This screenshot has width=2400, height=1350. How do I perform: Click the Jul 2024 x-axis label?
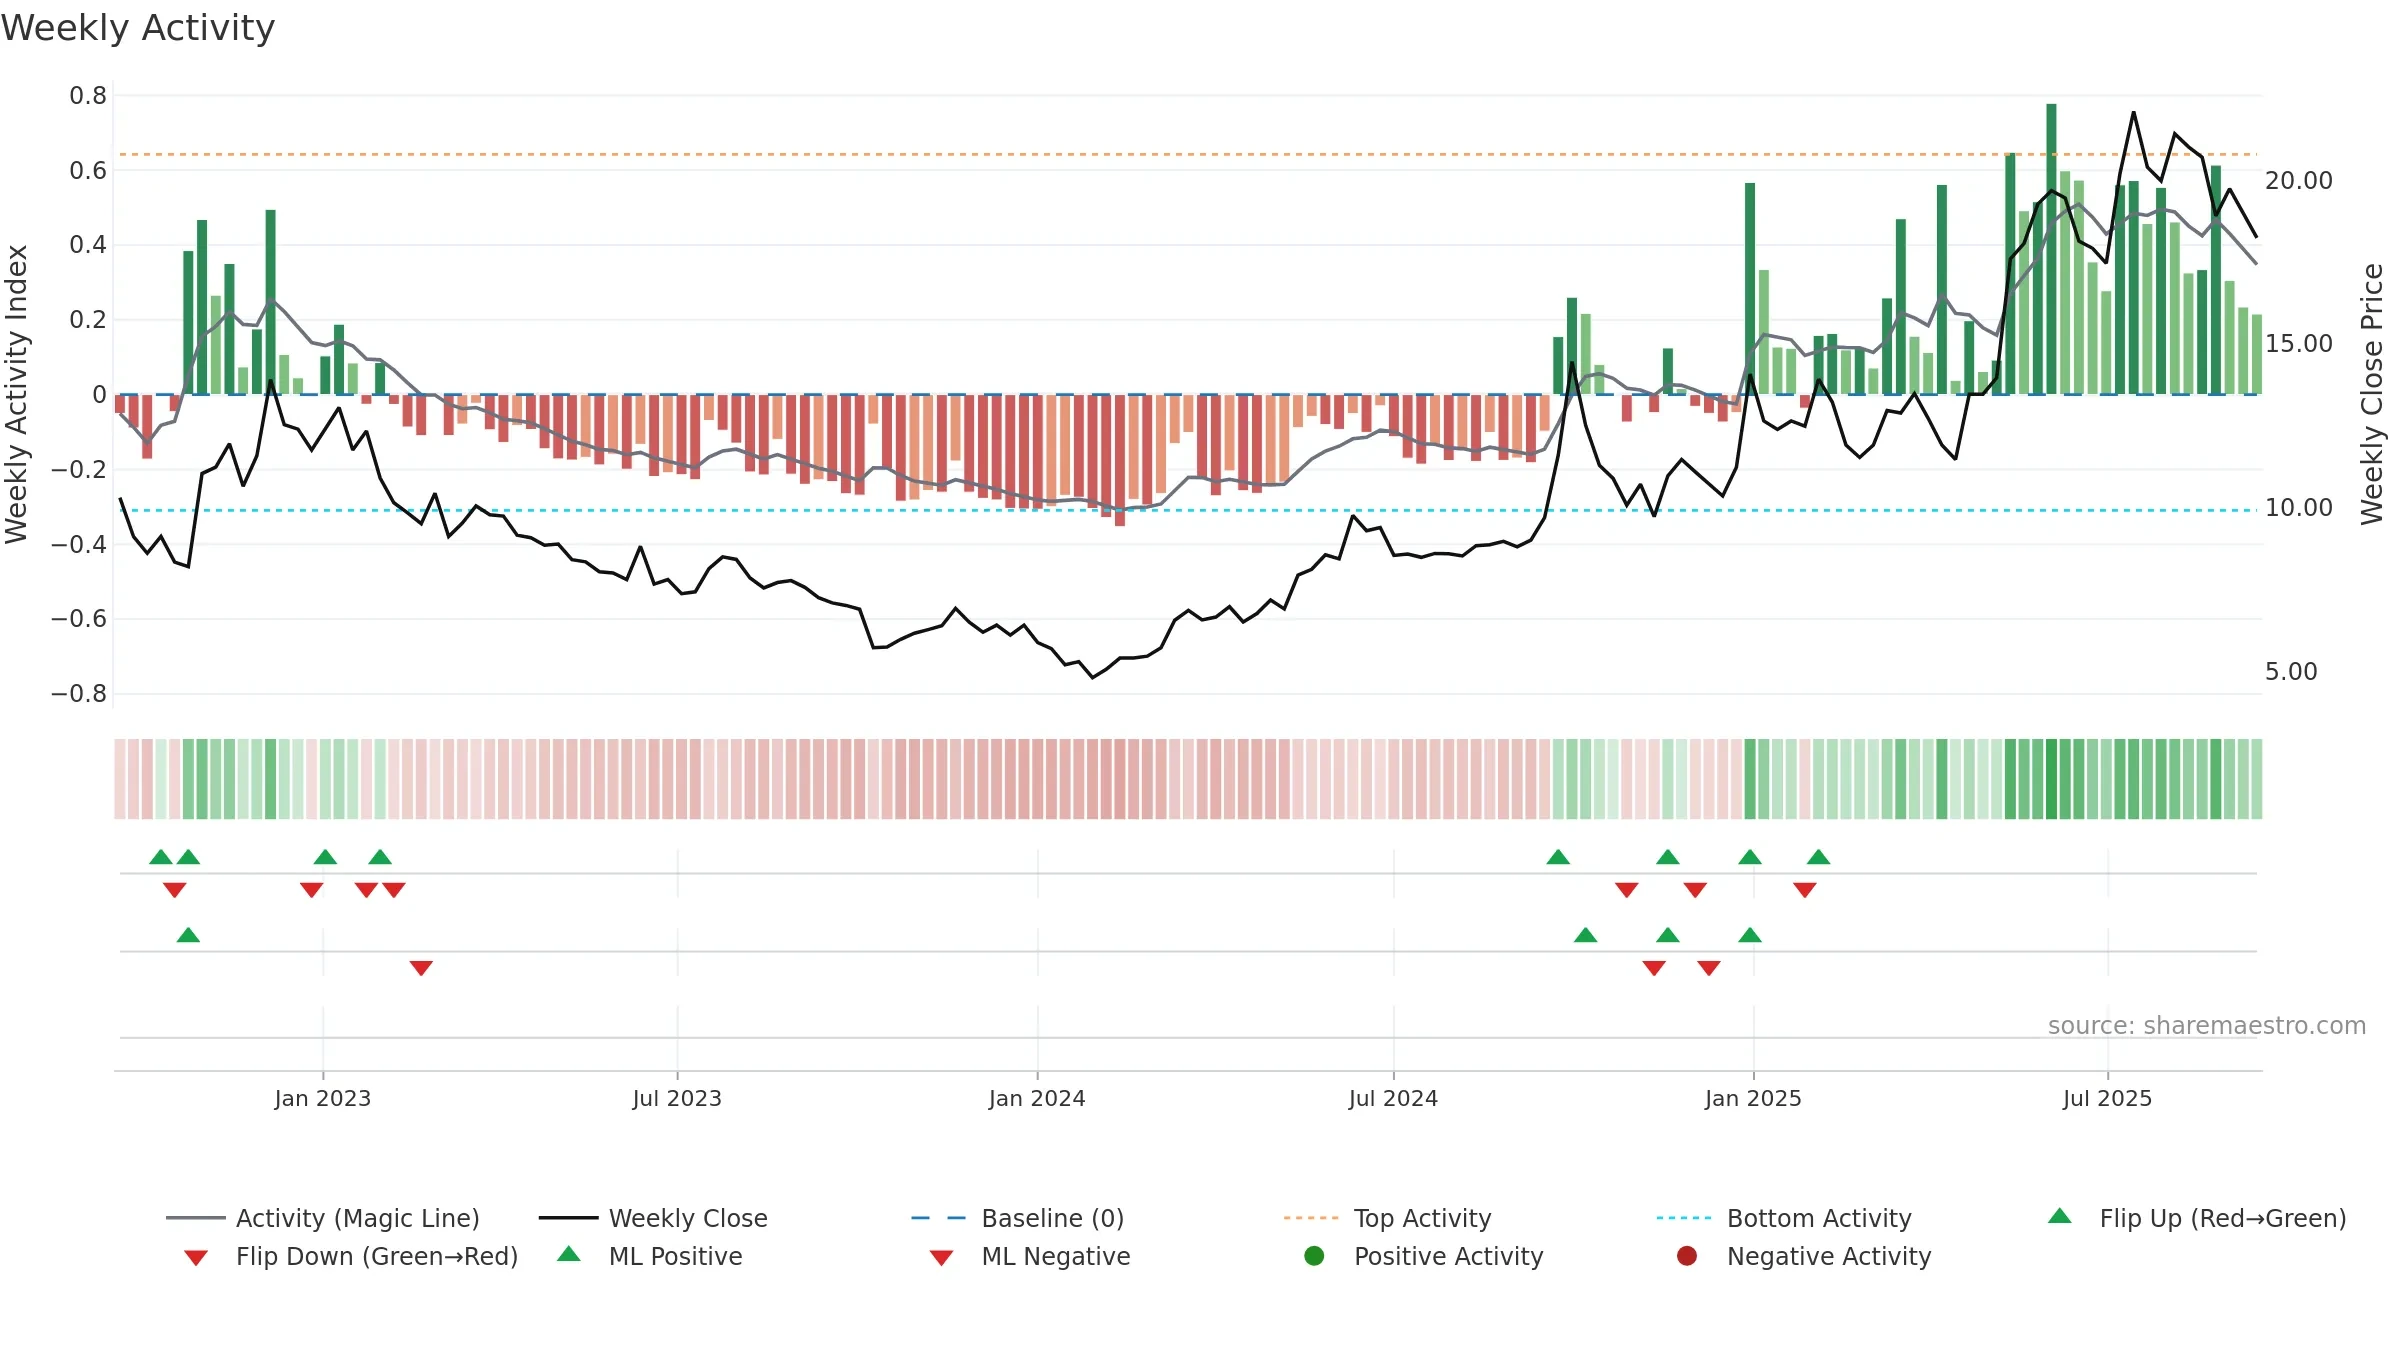tap(1393, 1098)
